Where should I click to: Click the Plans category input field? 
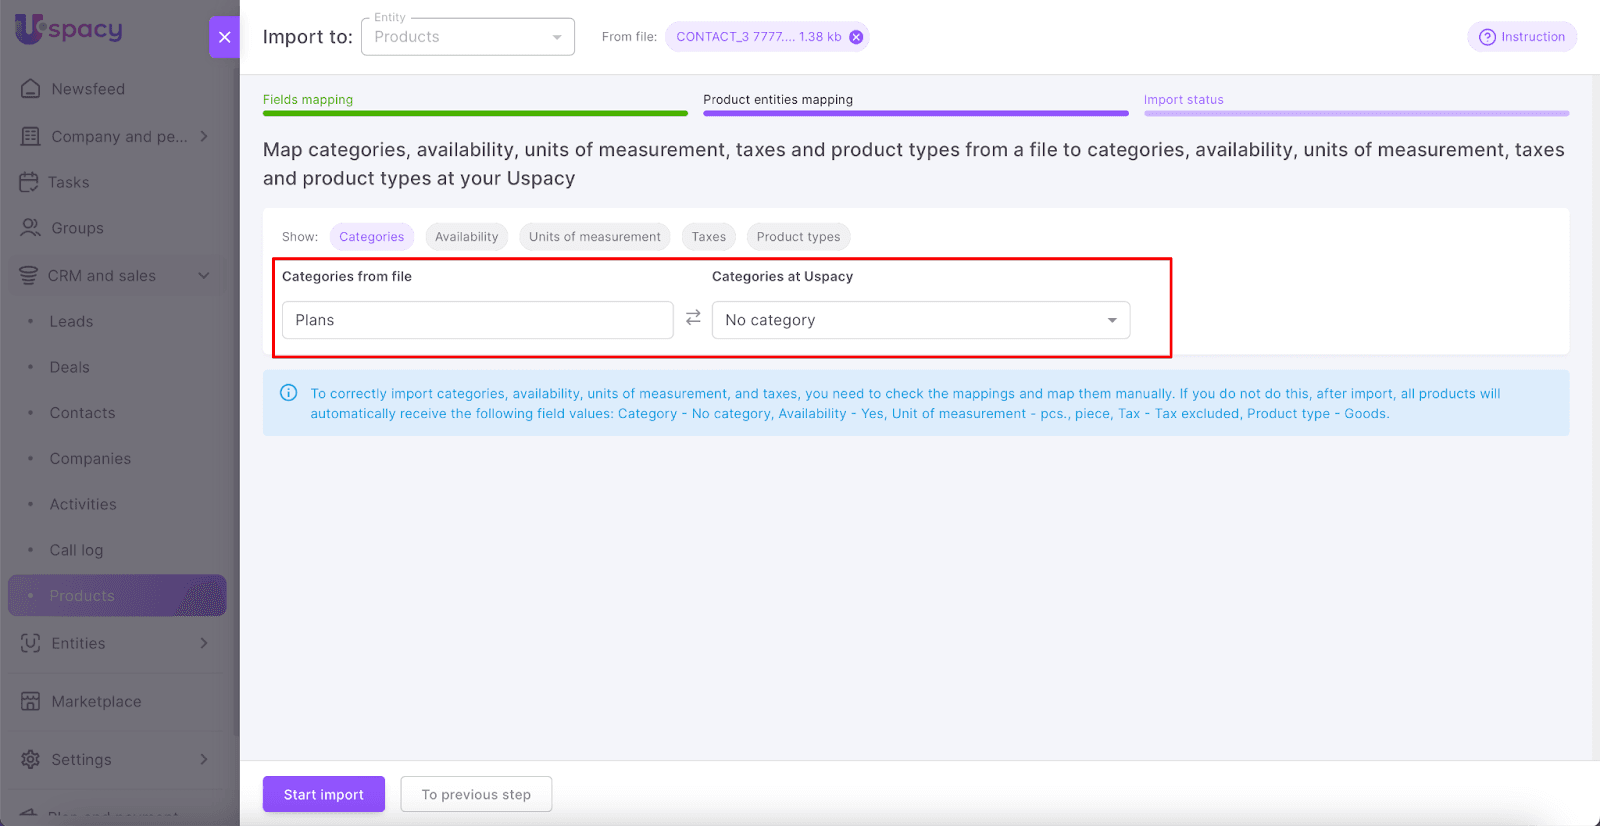[477, 320]
